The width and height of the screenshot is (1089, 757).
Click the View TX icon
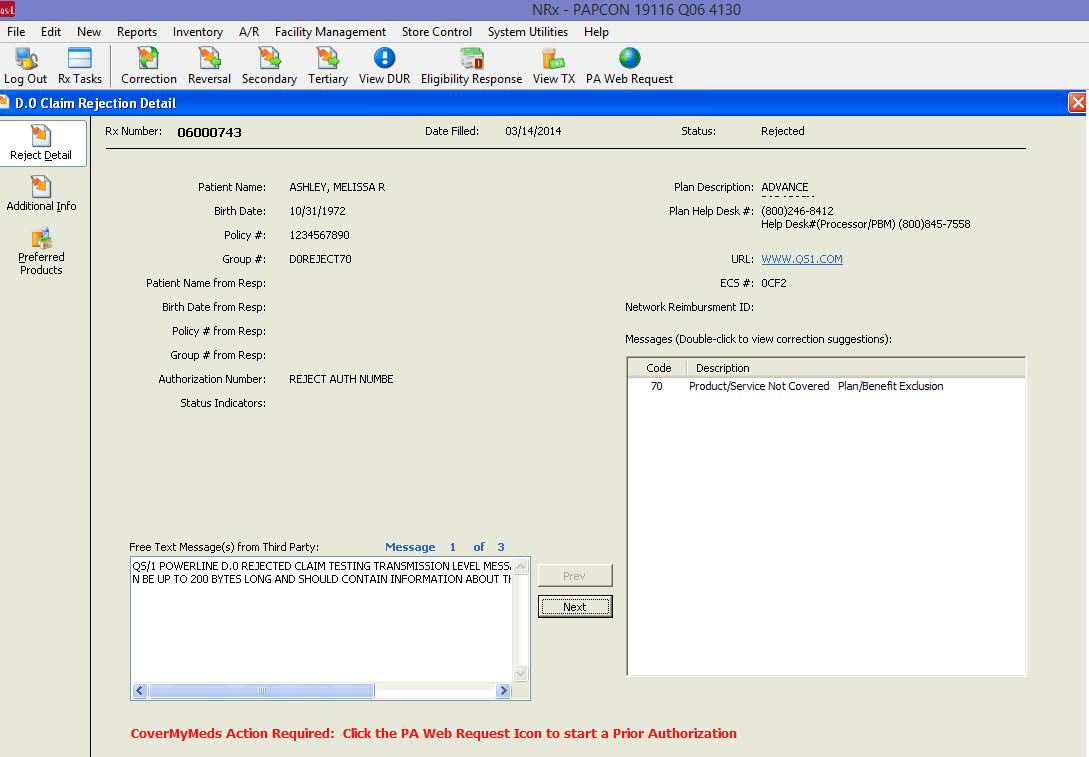point(554,66)
